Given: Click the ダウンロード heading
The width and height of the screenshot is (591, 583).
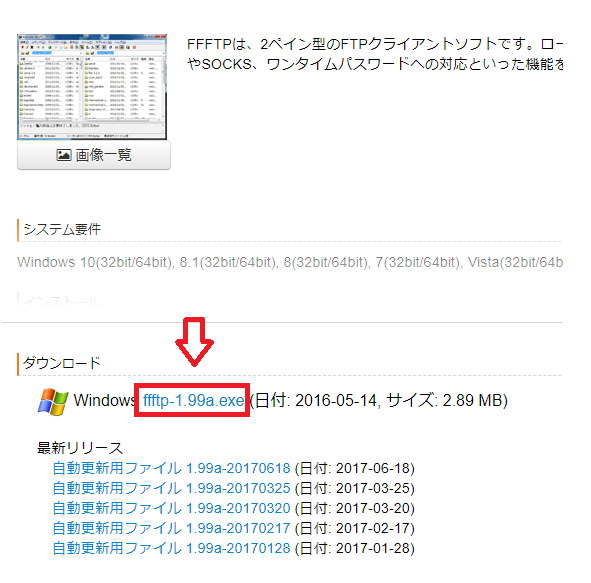Looking at the screenshot, I should [x=62, y=363].
